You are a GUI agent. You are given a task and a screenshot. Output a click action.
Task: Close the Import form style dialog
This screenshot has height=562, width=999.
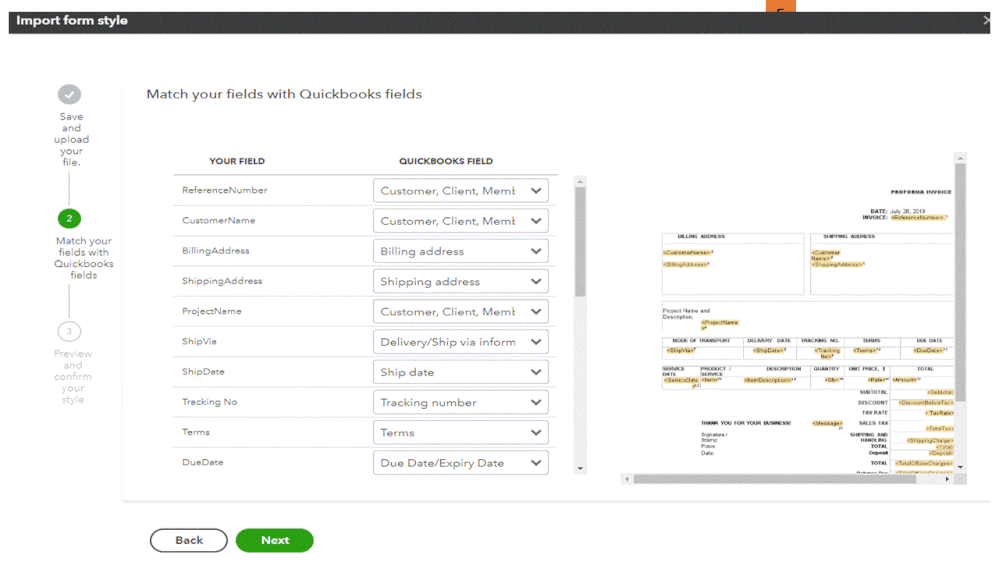[x=987, y=20]
